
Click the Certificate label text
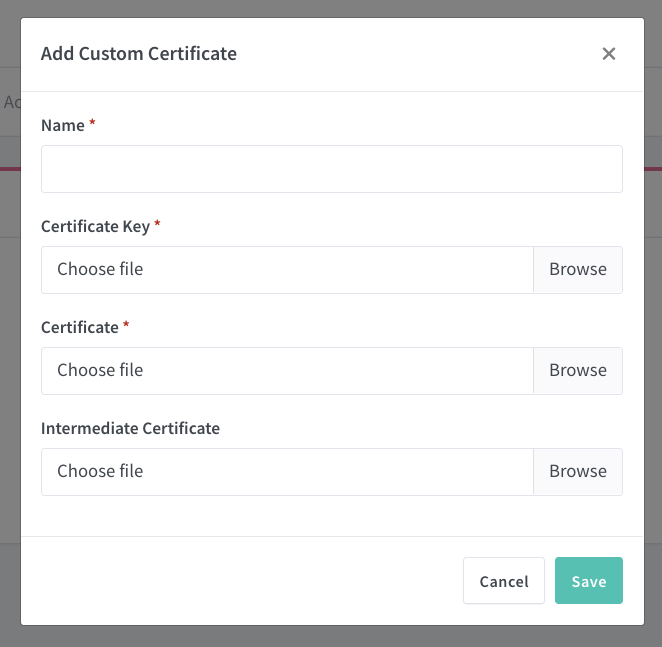click(x=79, y=327)
